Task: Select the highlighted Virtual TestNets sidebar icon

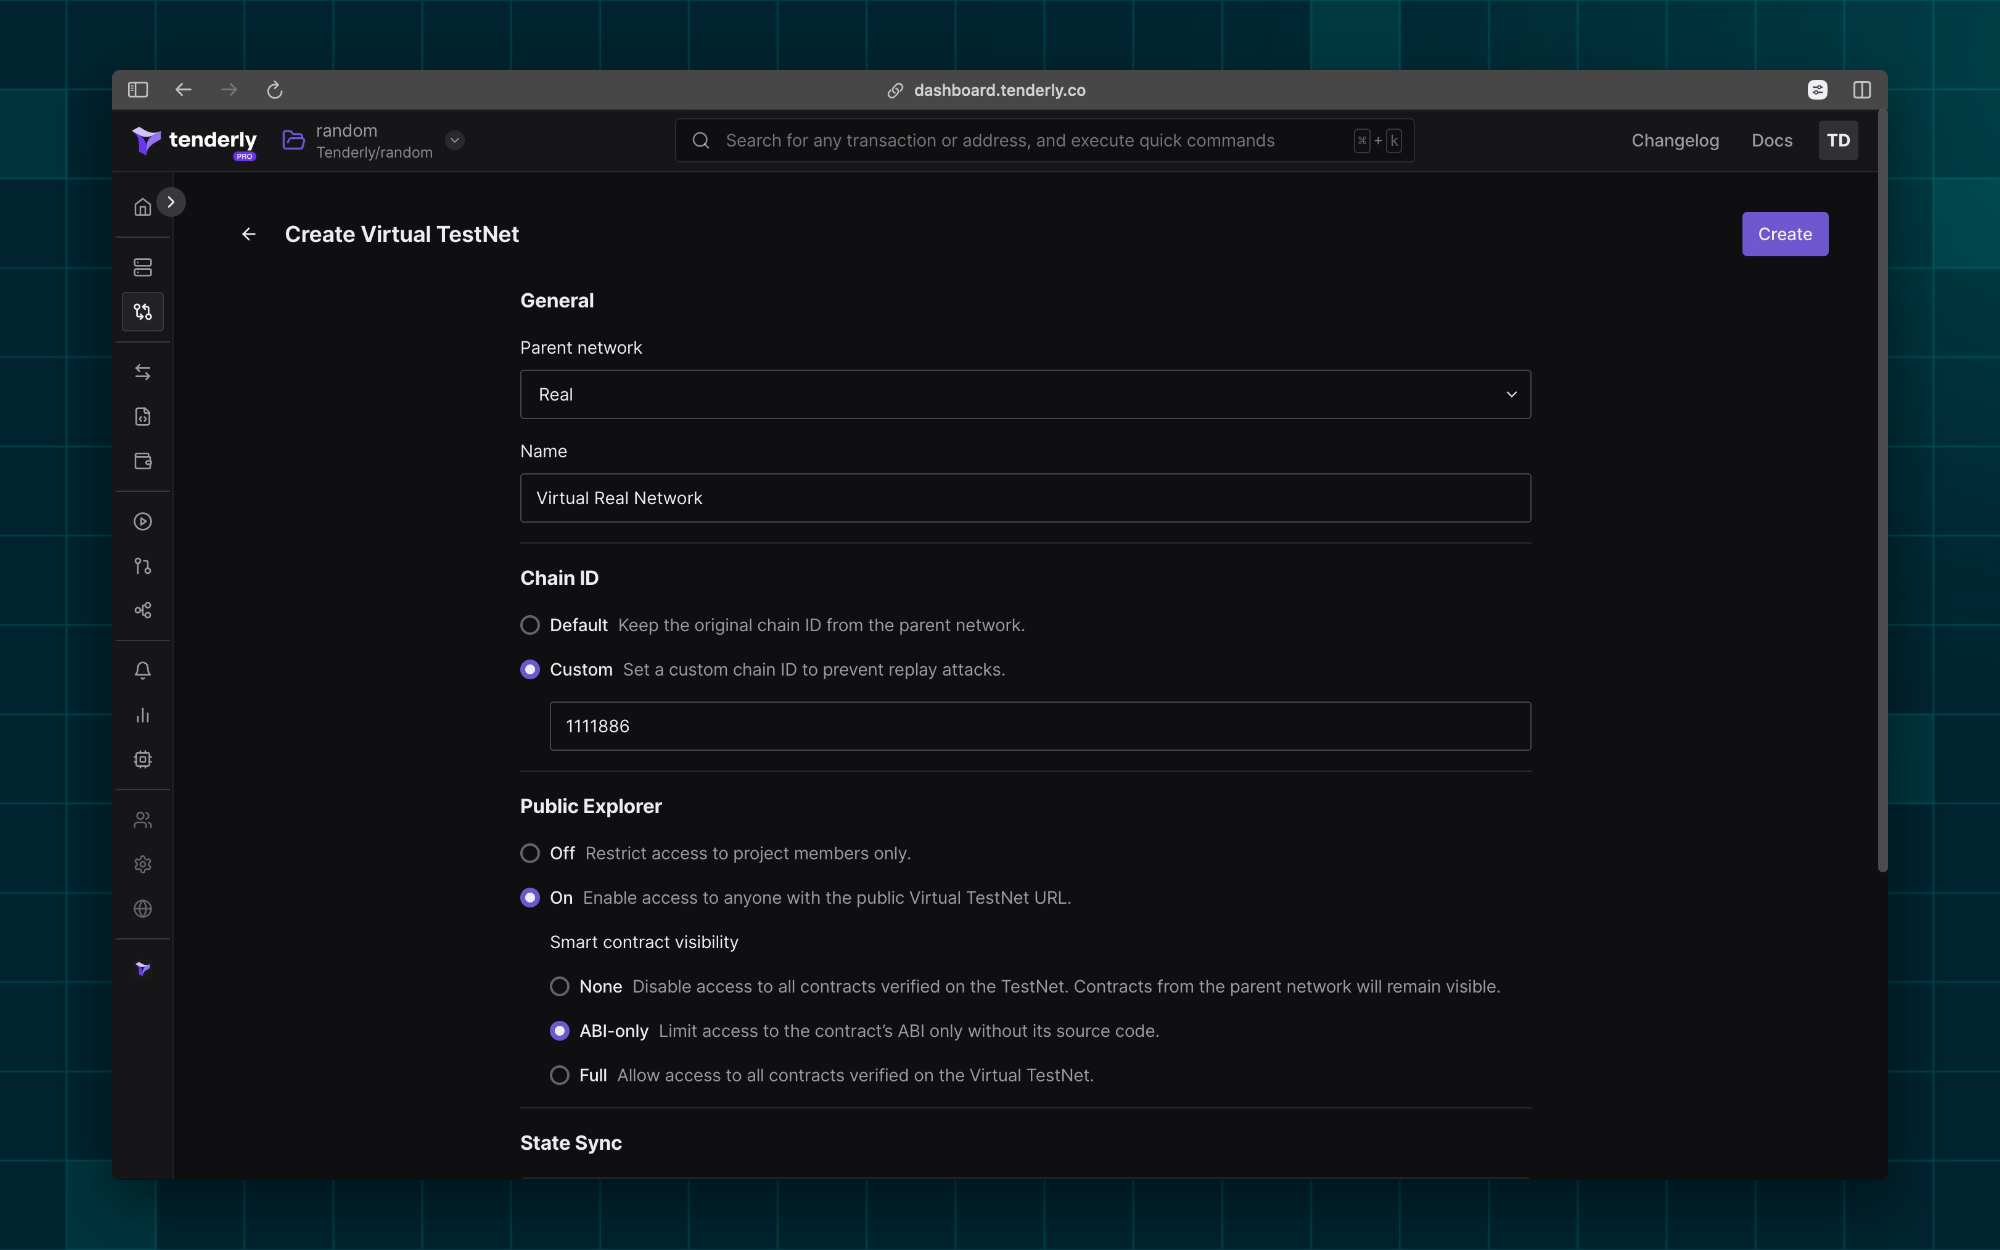Action: click(143, 311)
